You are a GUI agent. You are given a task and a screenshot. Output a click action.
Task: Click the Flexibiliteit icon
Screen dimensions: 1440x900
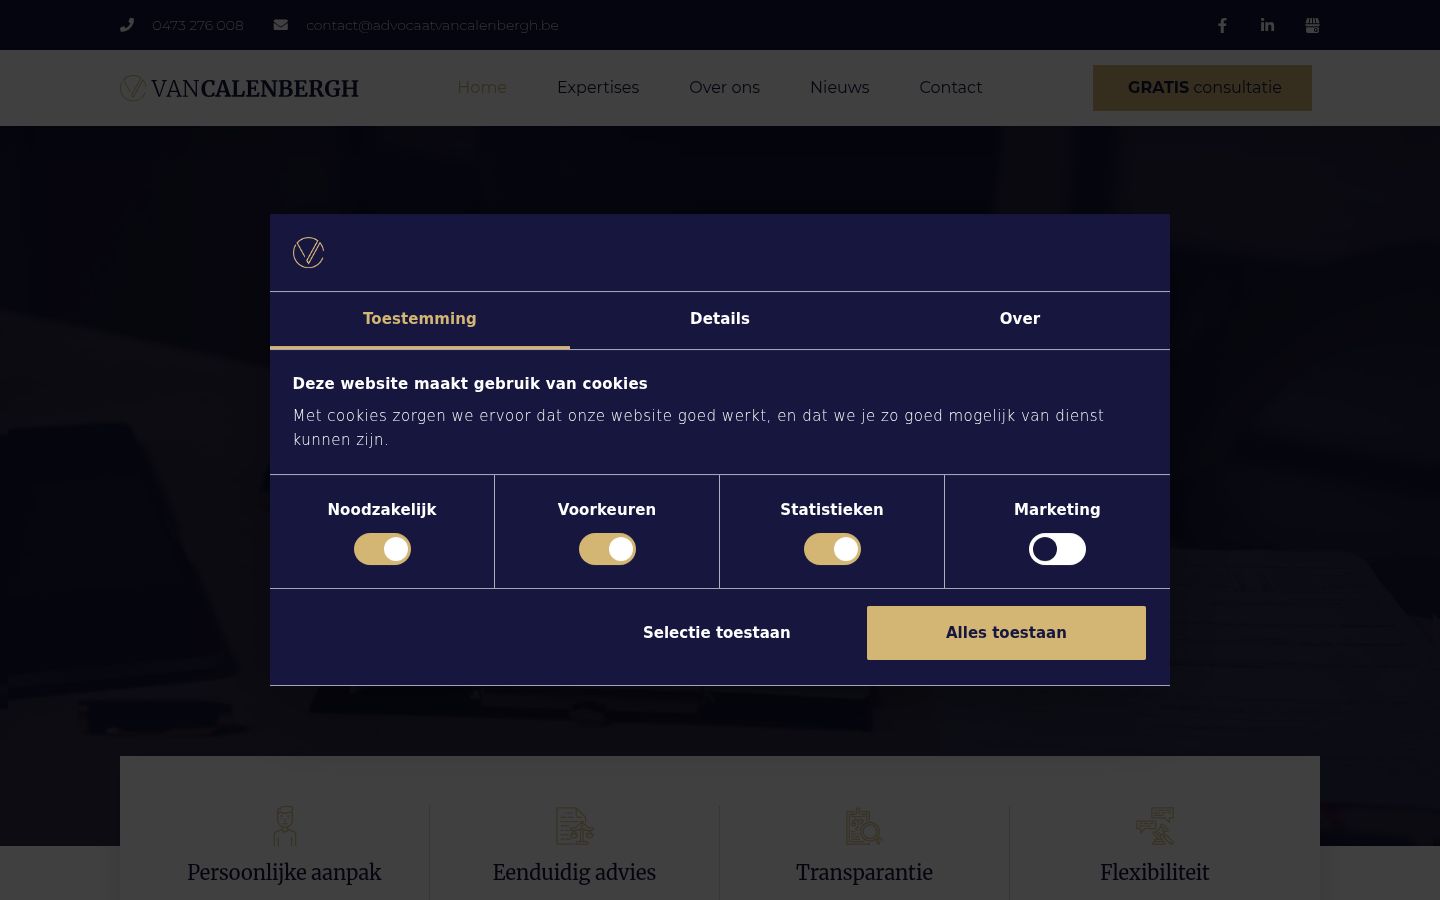pyautogui.click(x=1155, y=826)
